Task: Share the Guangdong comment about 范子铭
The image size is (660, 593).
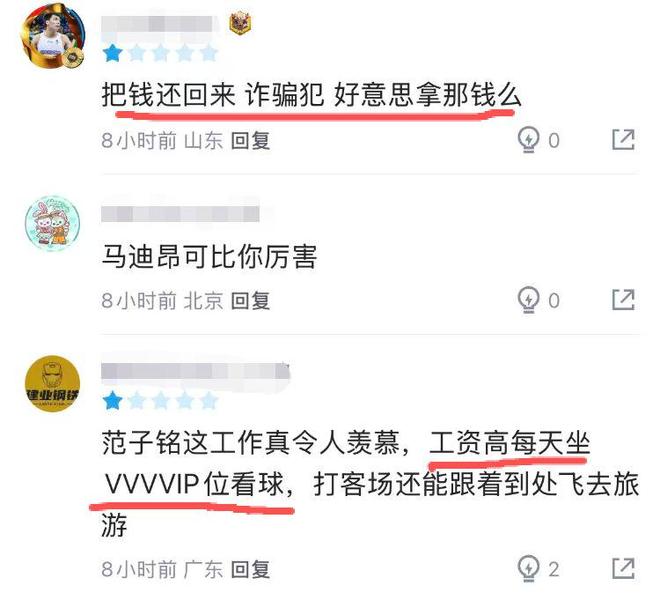Action: [623, 569]
